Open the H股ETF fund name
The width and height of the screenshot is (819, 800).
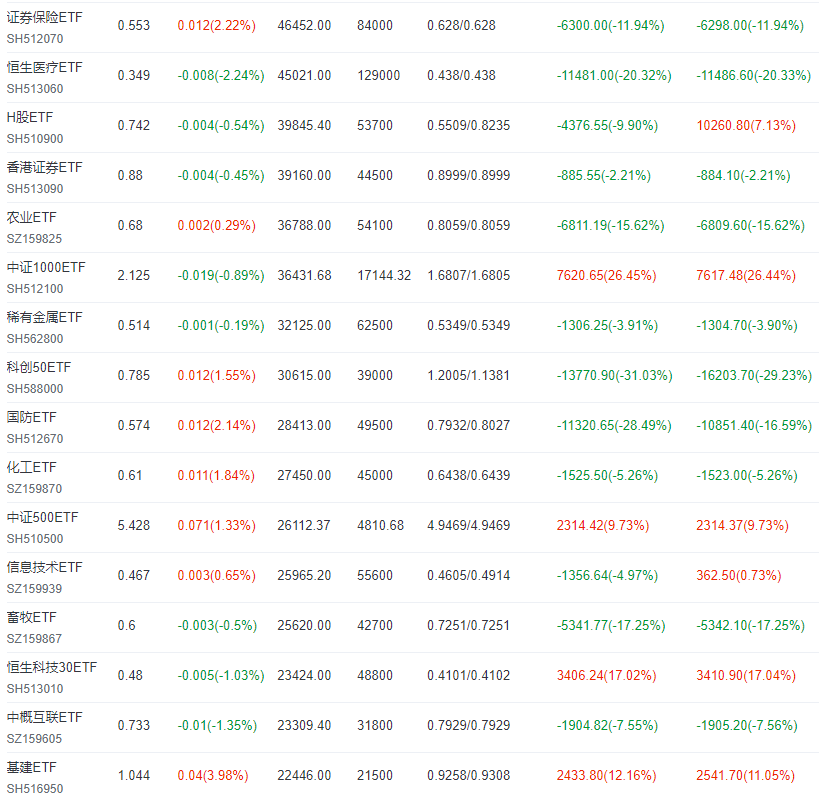click(30, 117)
